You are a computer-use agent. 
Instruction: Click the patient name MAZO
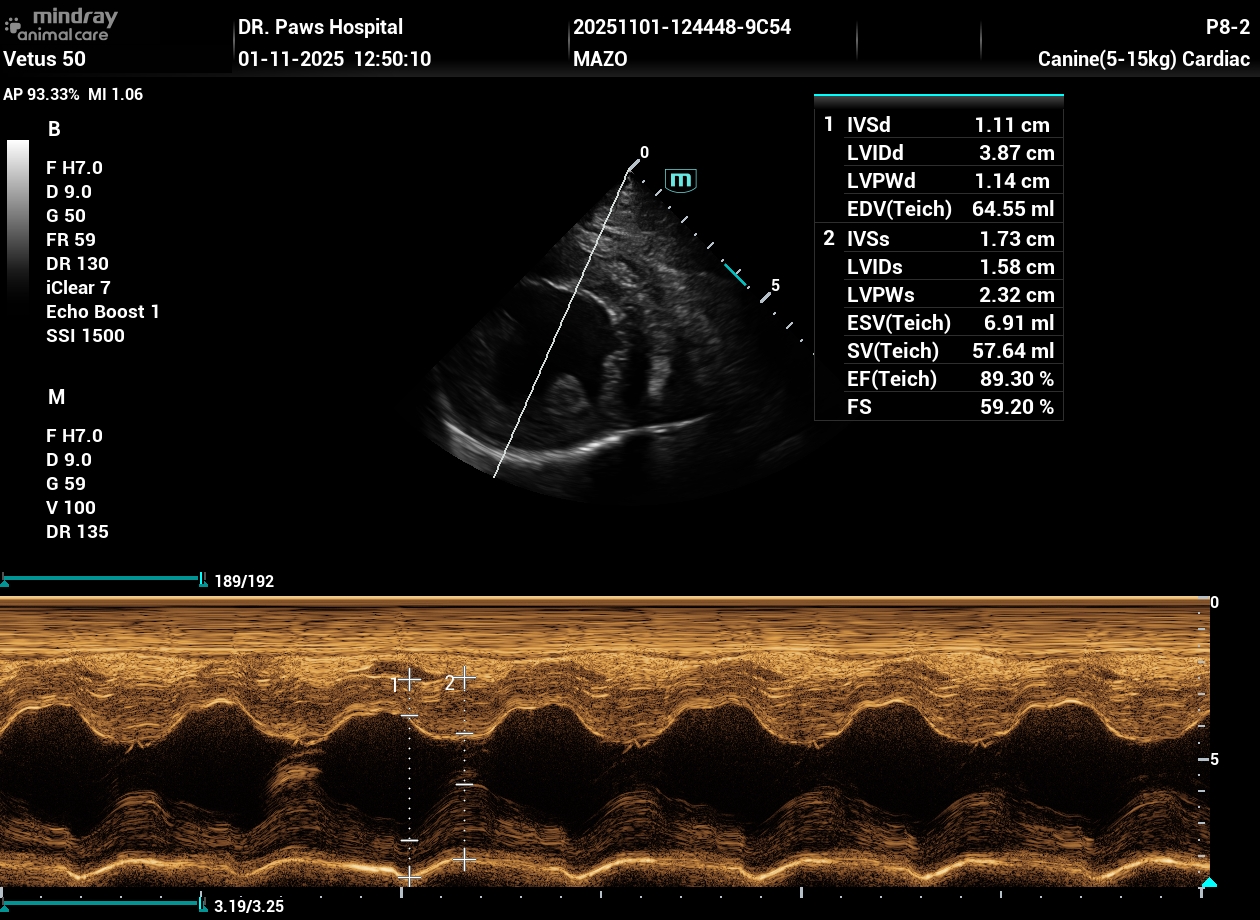coord(600,59)
